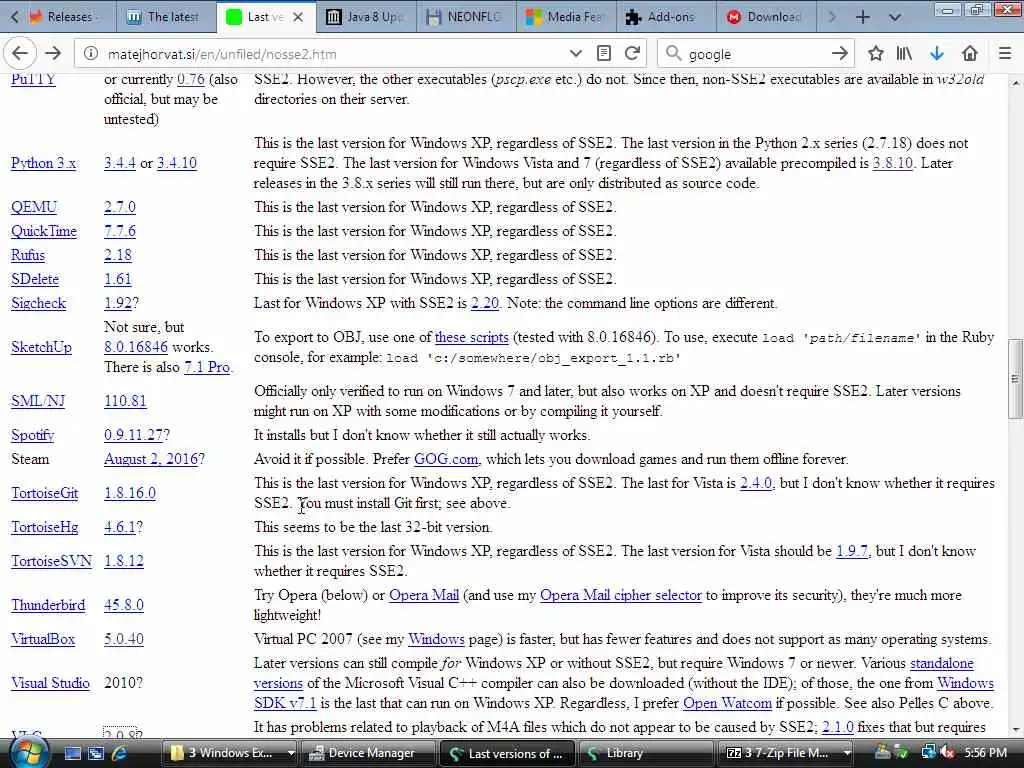The width and height of the screenshot is (1024, 768).
Task: Open the Windows Start orb
Action: pos(28,752)
